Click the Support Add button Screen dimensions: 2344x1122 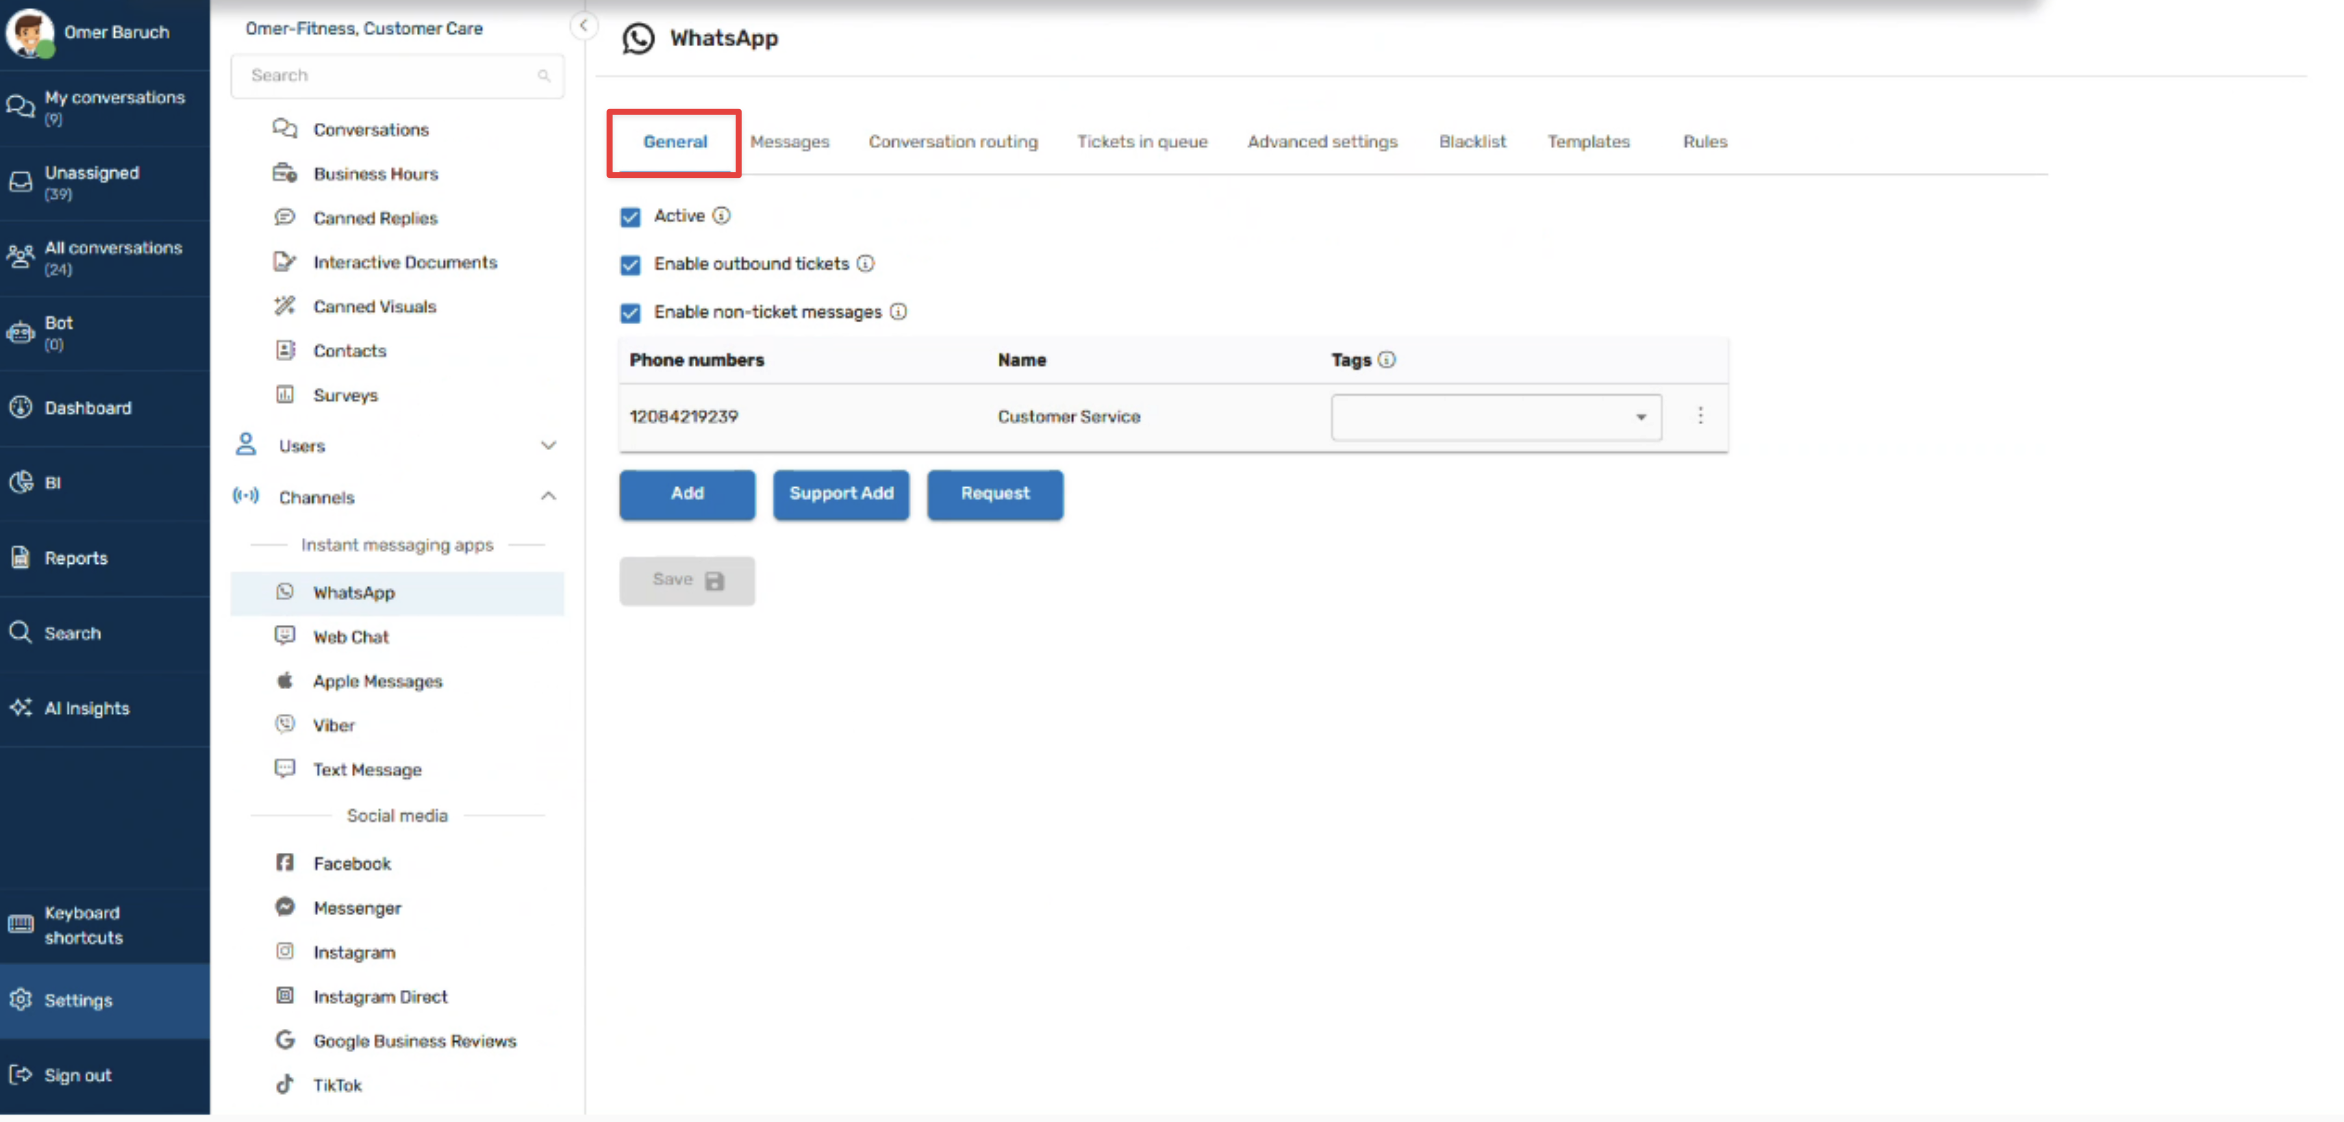point(841,494)
